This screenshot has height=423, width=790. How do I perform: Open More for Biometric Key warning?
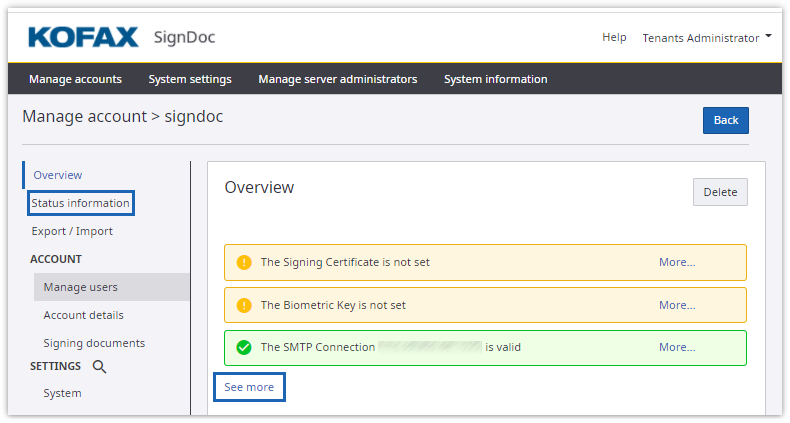tap(676, 305)
